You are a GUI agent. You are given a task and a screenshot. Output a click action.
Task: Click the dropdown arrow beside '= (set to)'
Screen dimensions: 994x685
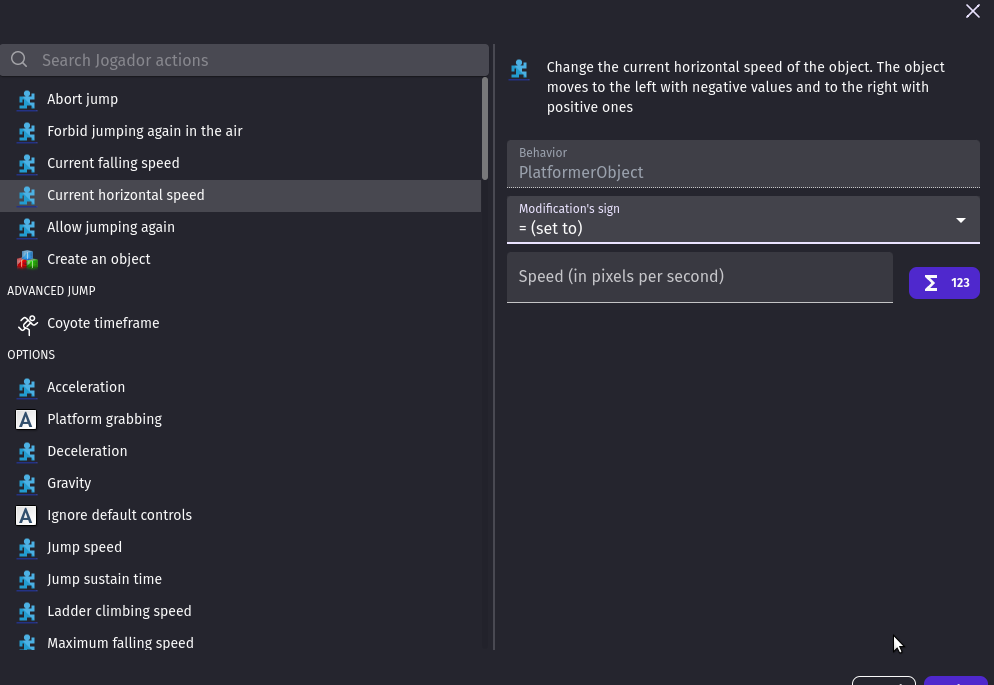coord(960,220)
